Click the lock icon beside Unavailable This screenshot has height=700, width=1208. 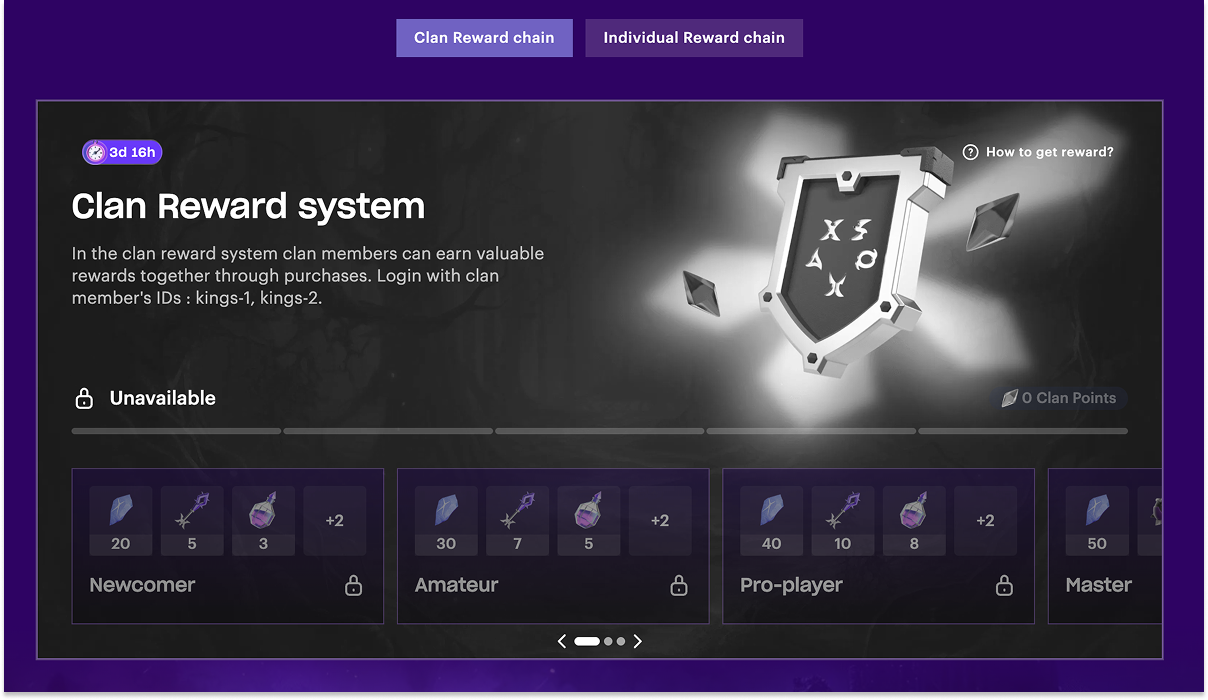click(x=85, y=398)
